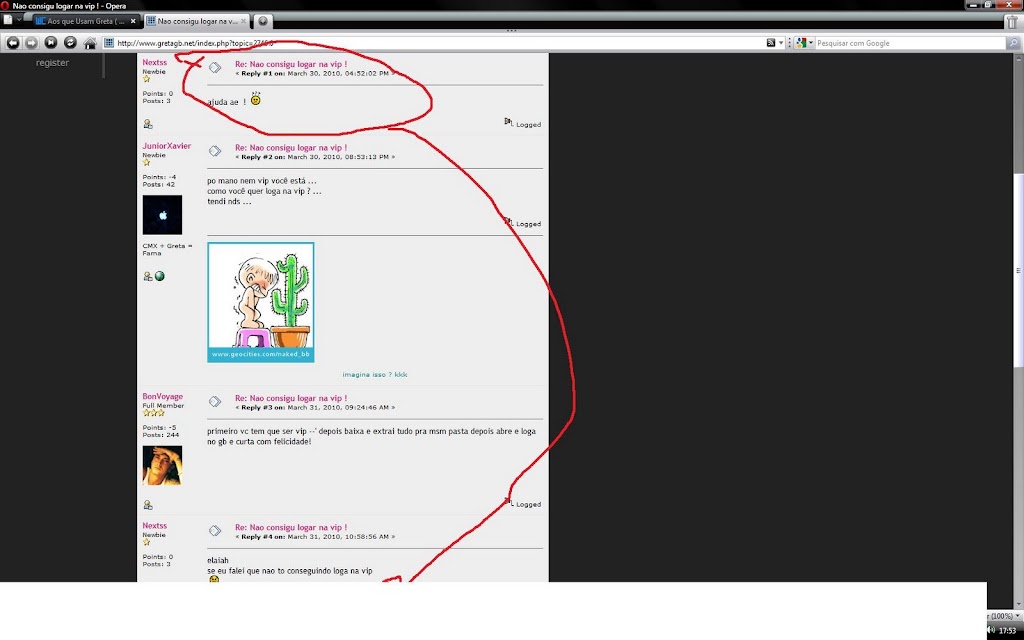The image size is (1024, 640).
Task: Click the scrollbar up arrow
Action: tap(1018, 57)
